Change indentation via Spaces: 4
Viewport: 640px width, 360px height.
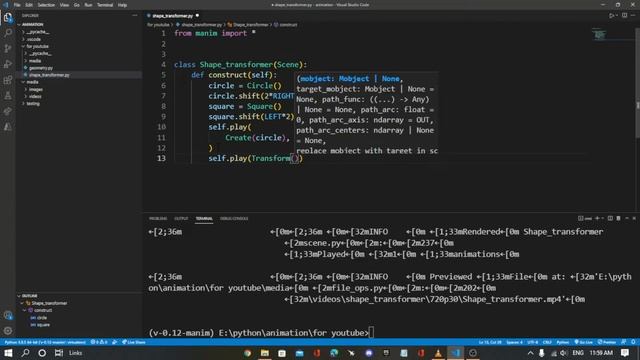tap(514, 342)
